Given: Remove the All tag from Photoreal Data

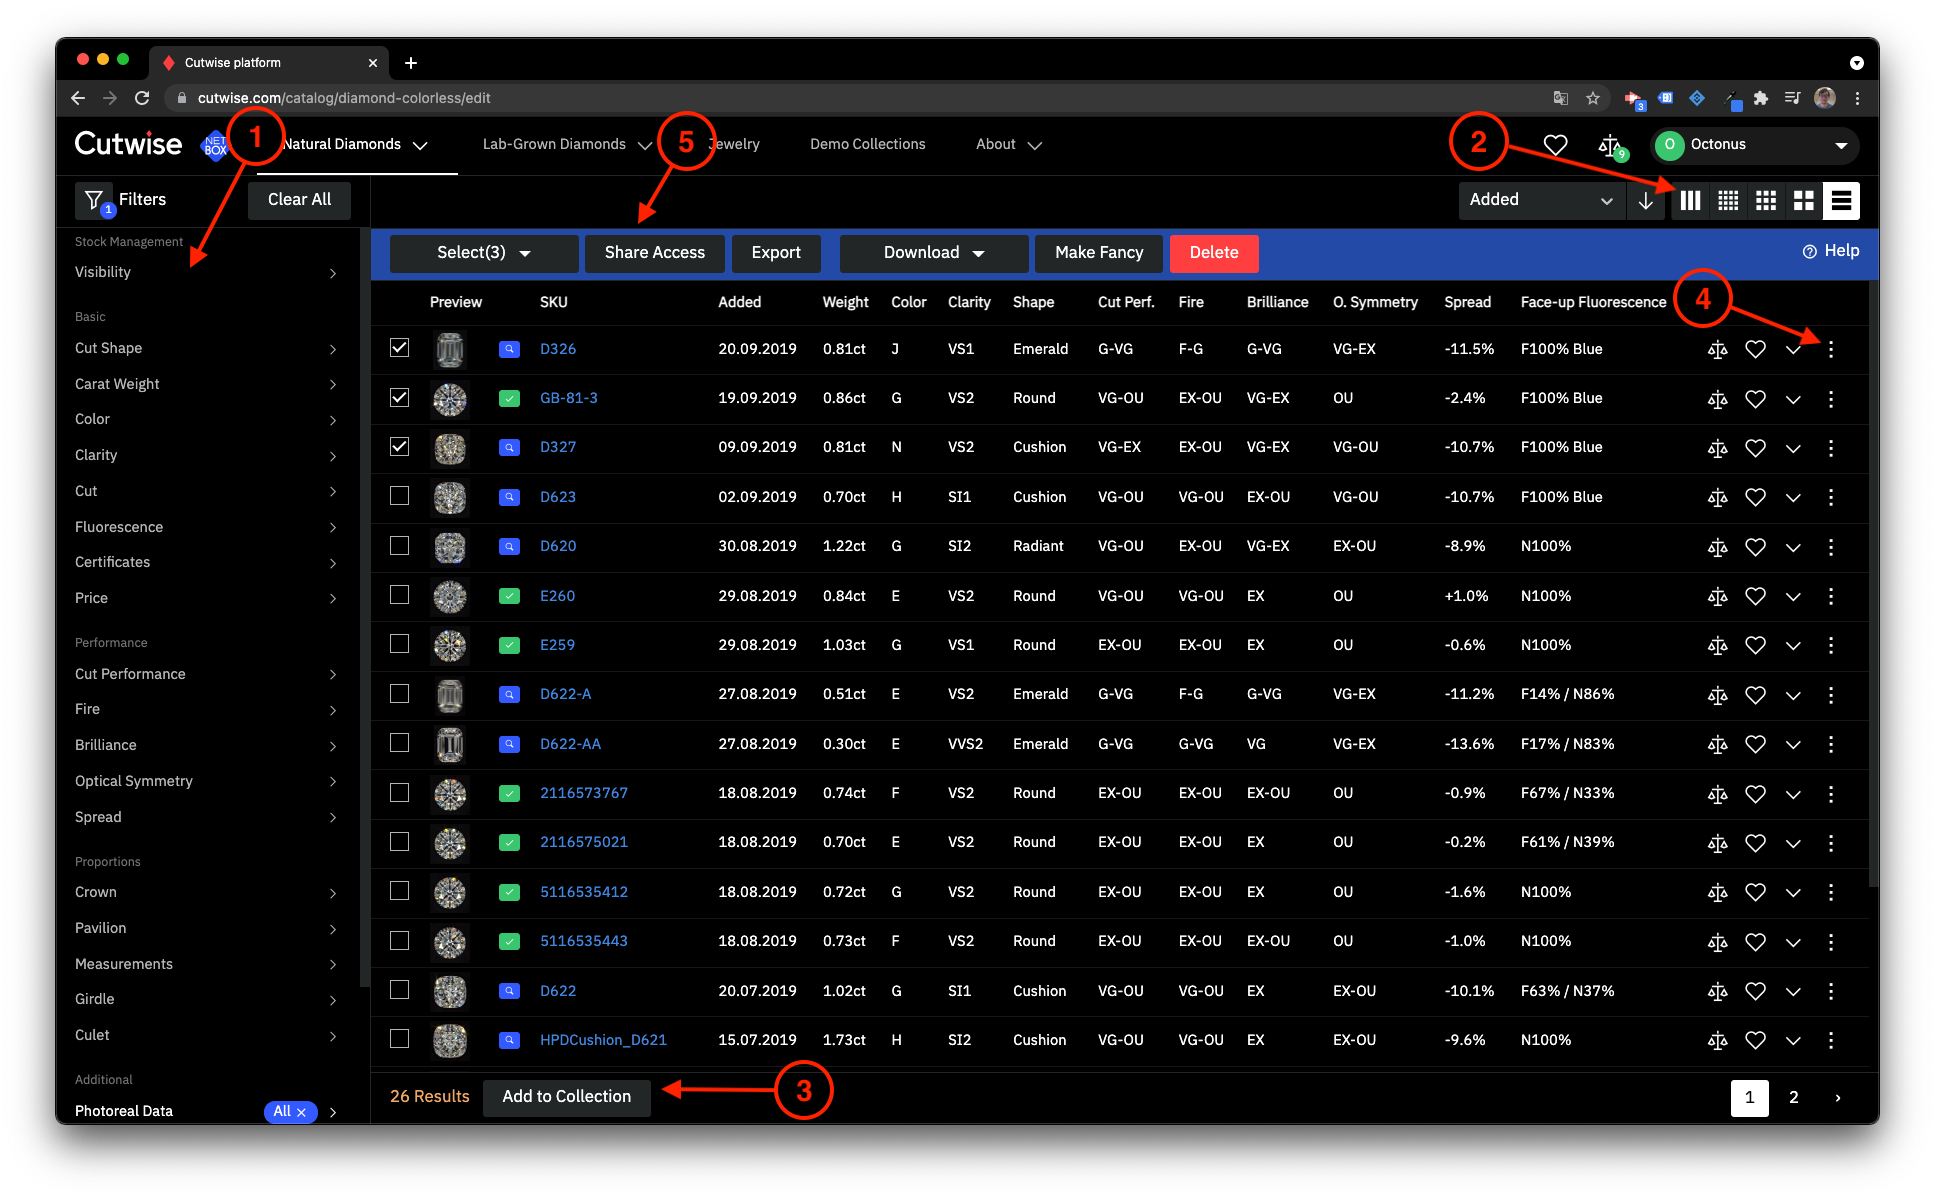Looking at the screenshot, I should point(301,1112).
